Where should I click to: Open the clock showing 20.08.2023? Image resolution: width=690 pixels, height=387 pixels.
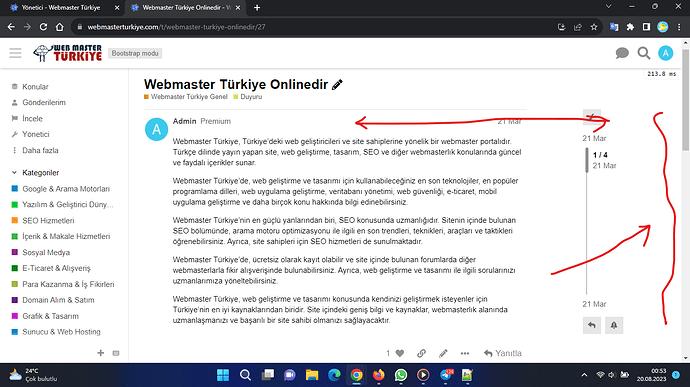click(651, 375)
